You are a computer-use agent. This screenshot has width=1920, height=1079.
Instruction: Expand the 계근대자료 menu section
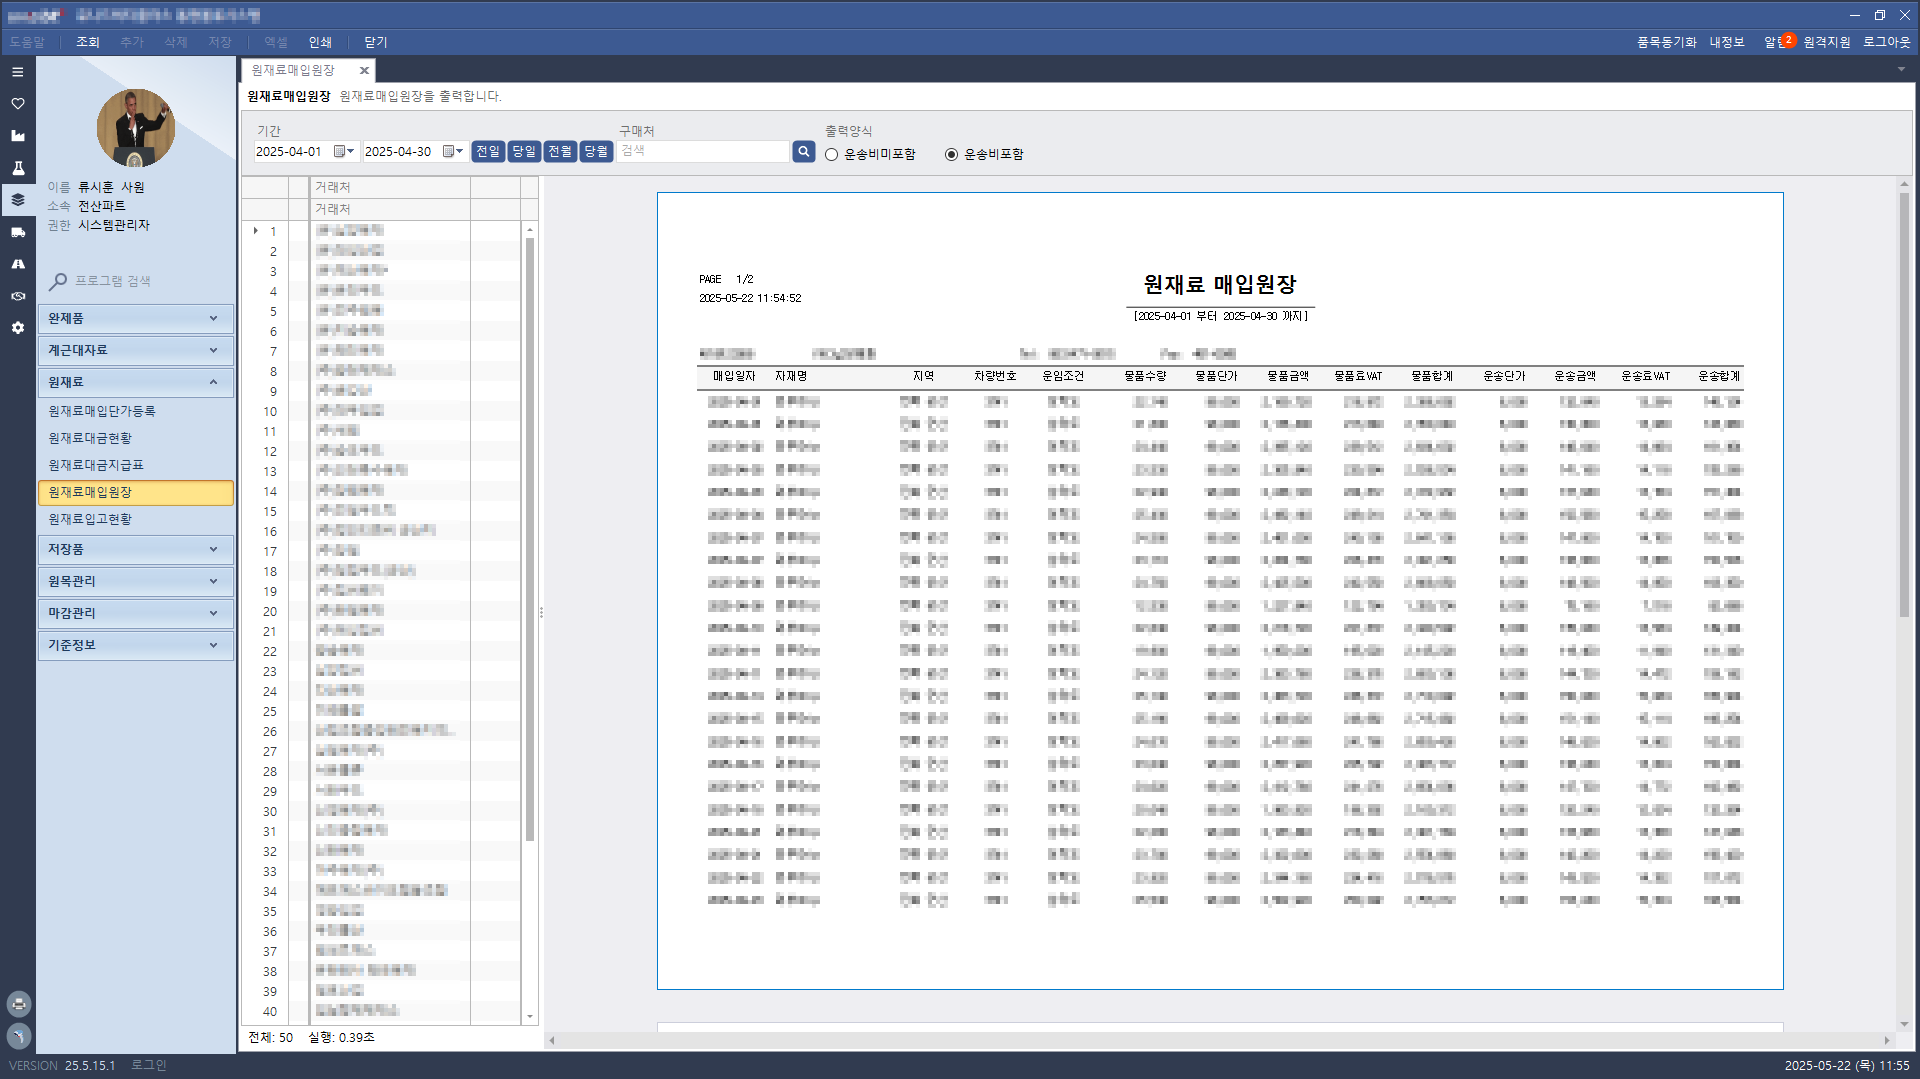pos(135,350)
